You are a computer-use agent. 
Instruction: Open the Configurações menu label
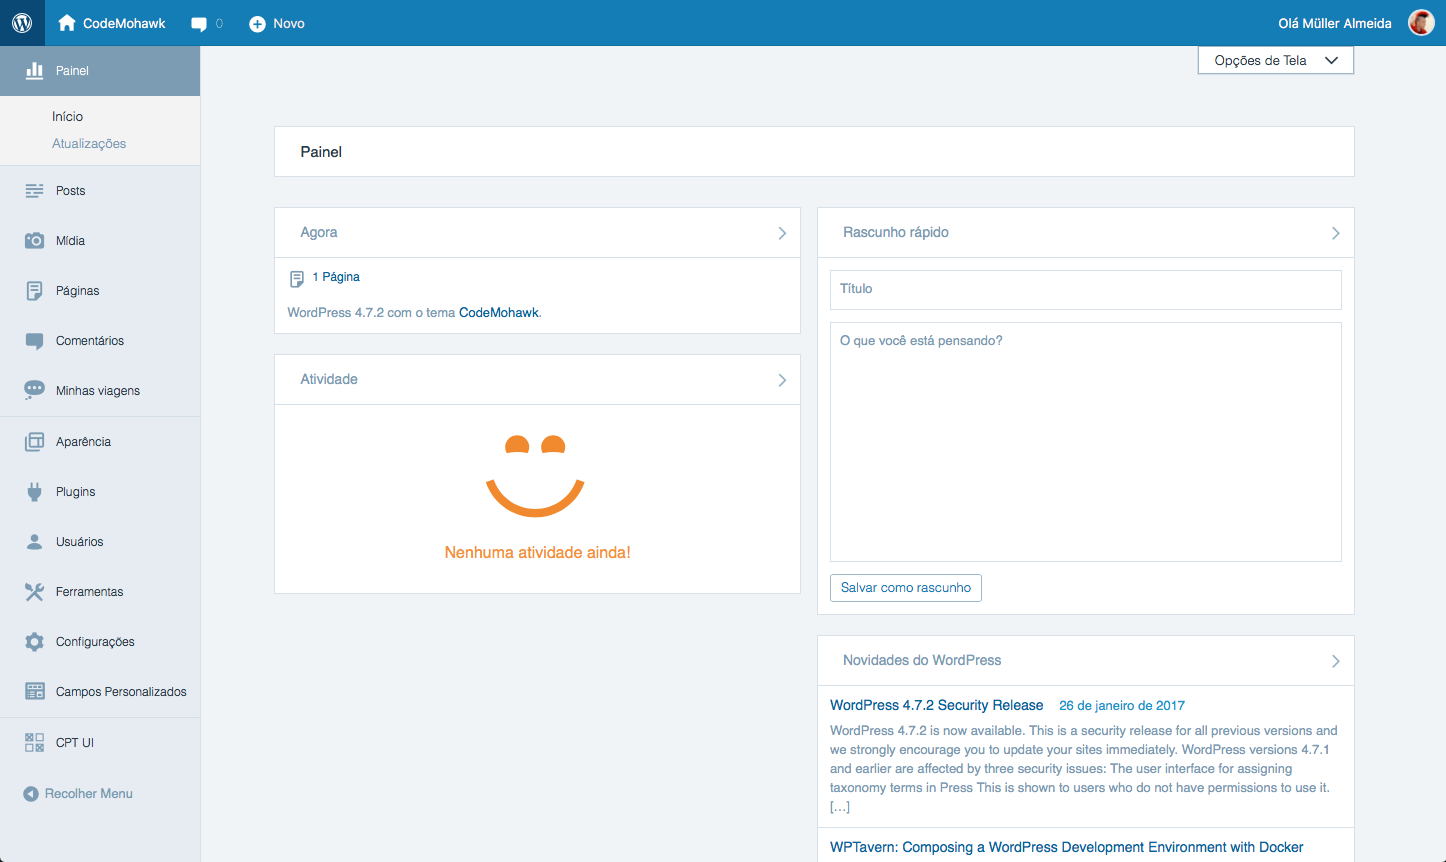click(95, 642)
